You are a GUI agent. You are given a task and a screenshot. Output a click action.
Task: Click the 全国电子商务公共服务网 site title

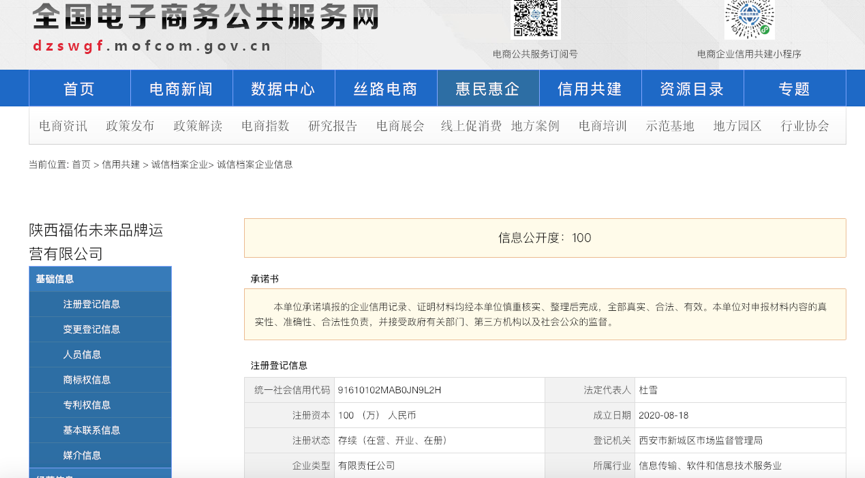[x=206, y=17]
